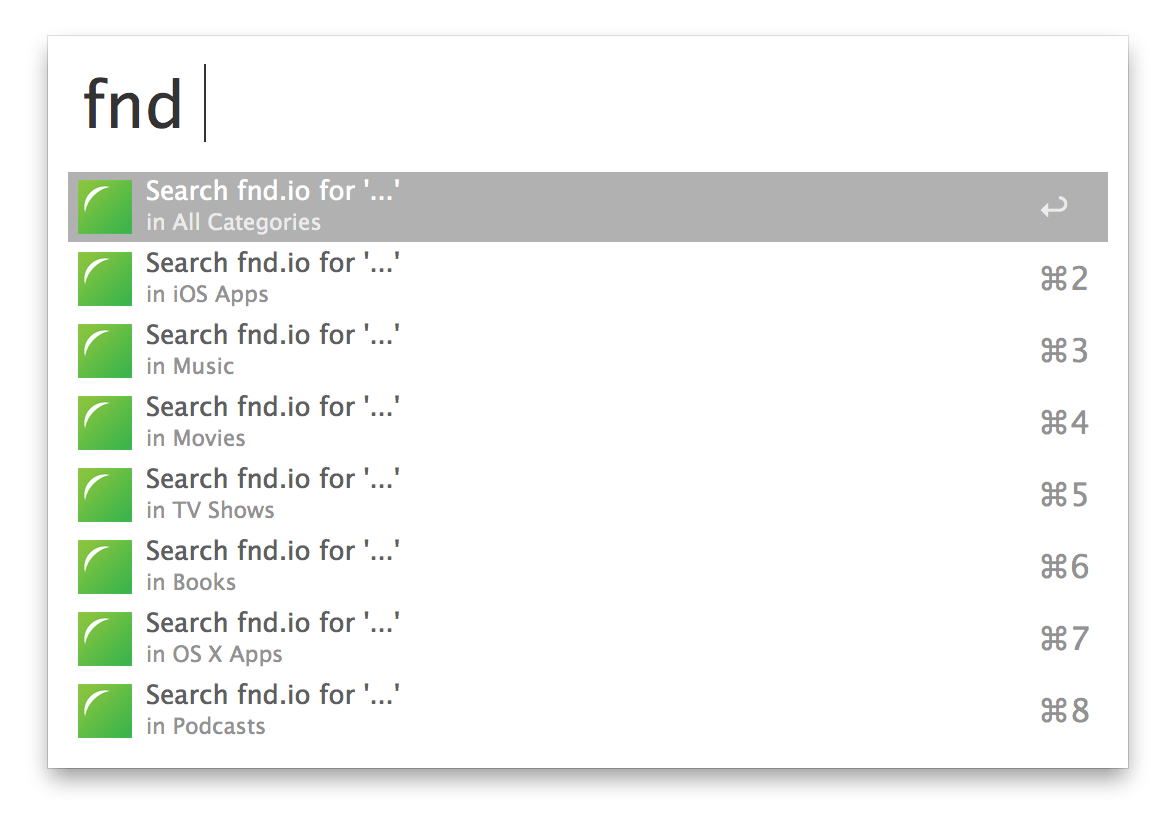Click the ⌘2 shortcut label

point(1064,279)
